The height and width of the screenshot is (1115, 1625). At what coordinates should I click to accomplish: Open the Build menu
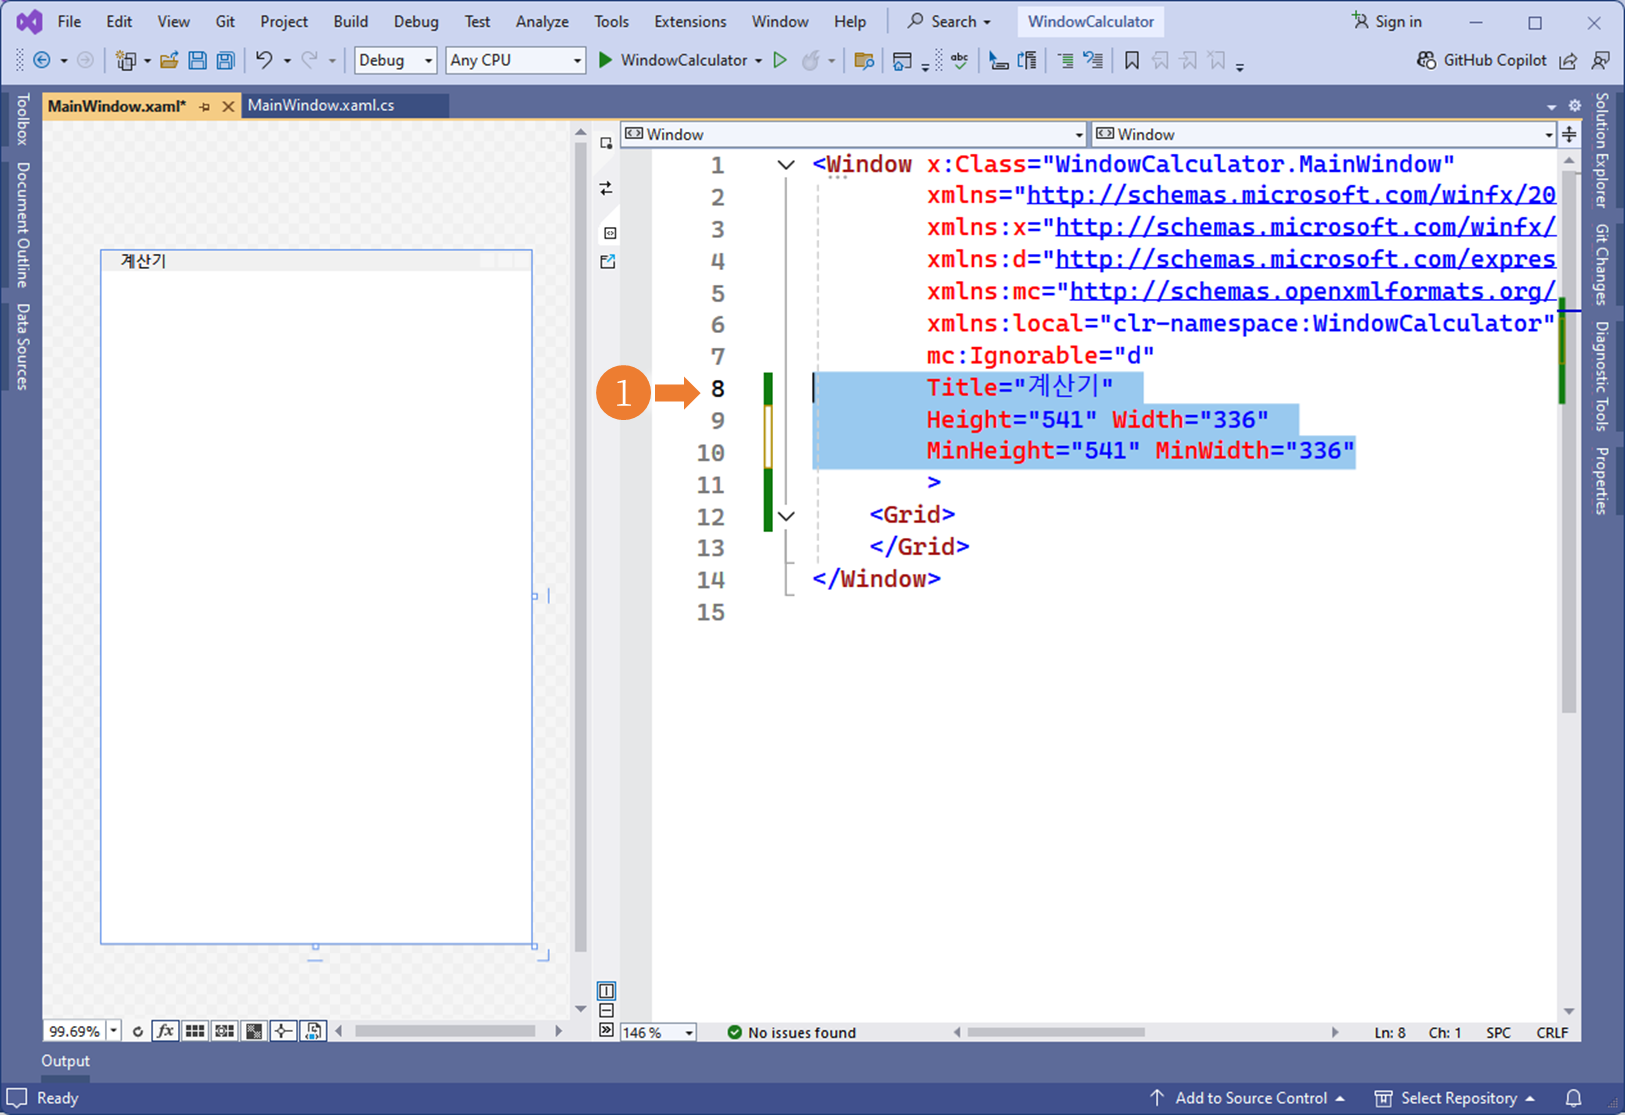click(x=350, y=21)
